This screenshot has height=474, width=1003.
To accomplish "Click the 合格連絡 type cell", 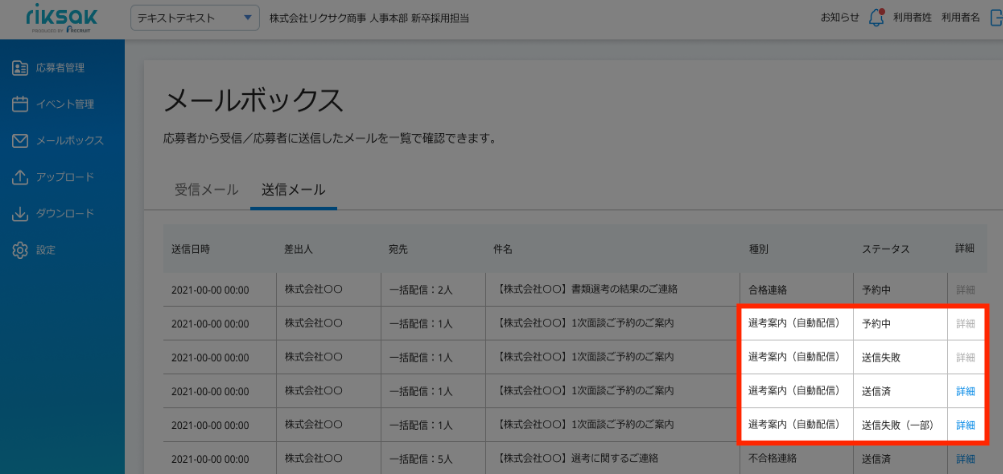I will point(768,289).
